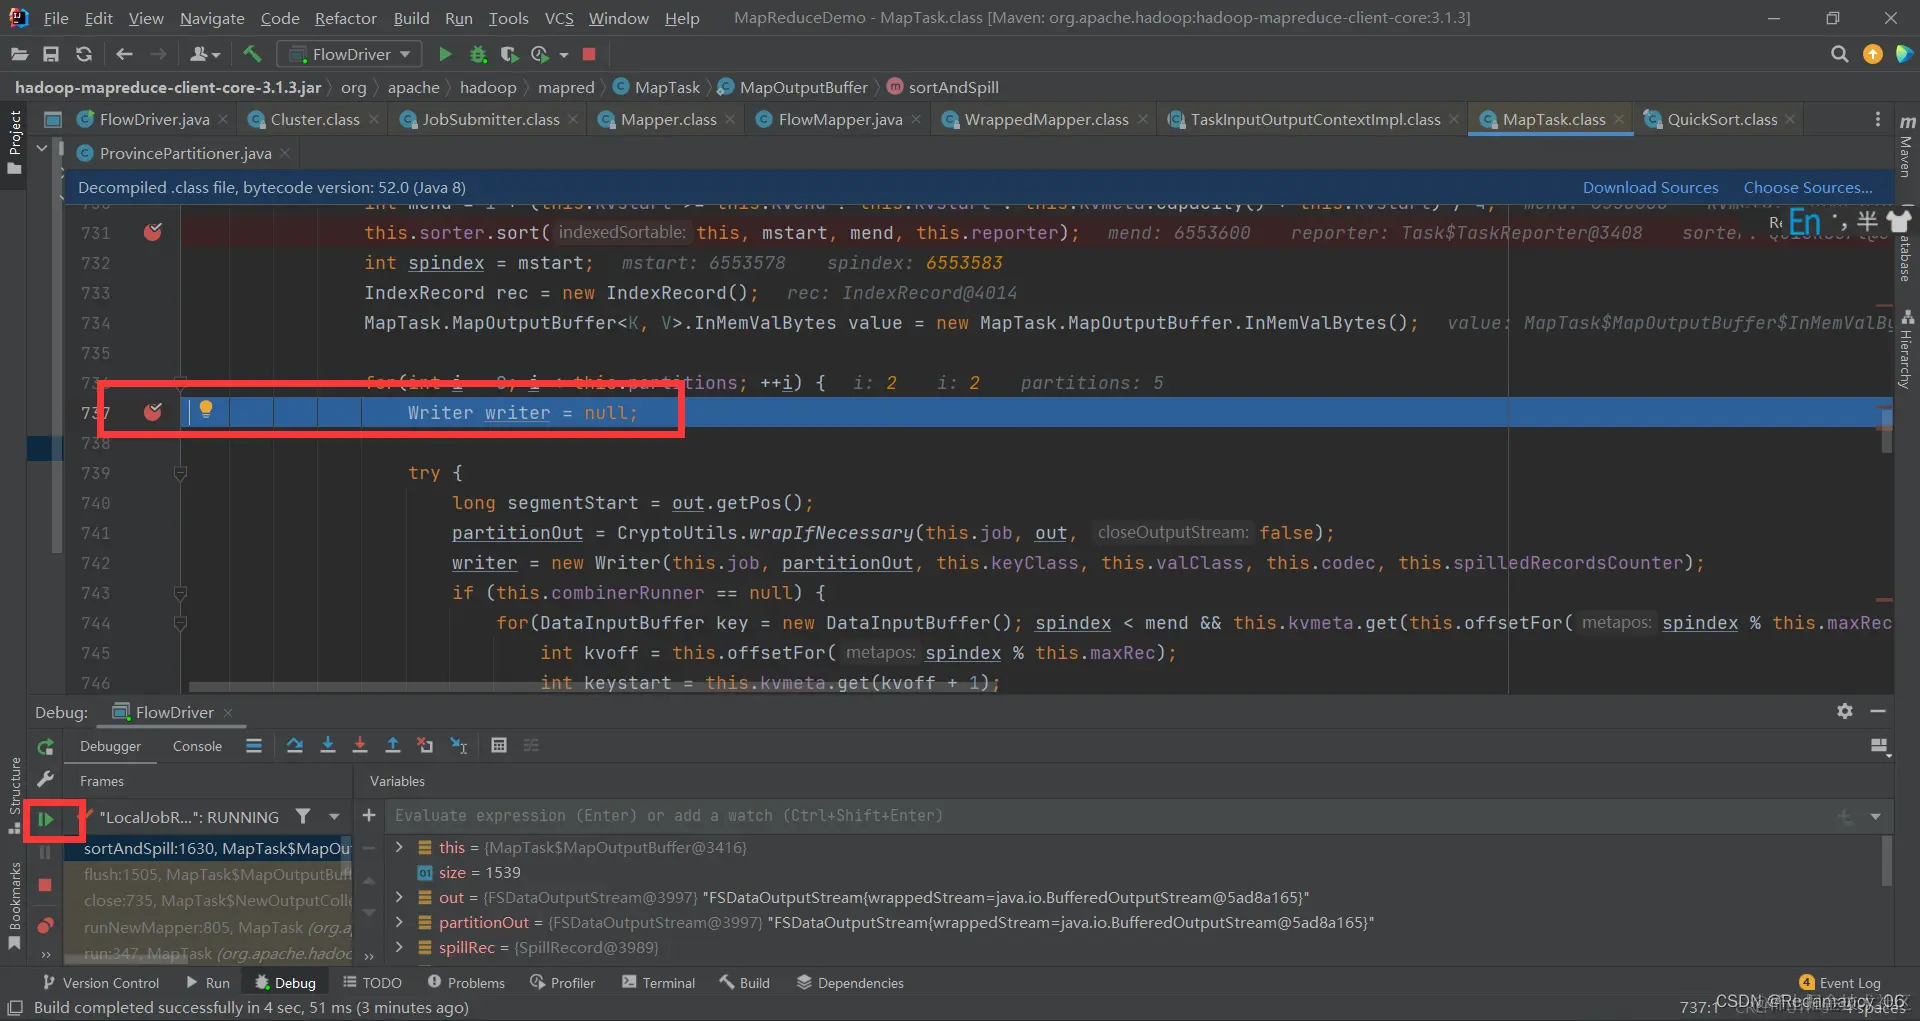
Task: Add a new watch with plus icon
Action: click(x=369, y=816)
